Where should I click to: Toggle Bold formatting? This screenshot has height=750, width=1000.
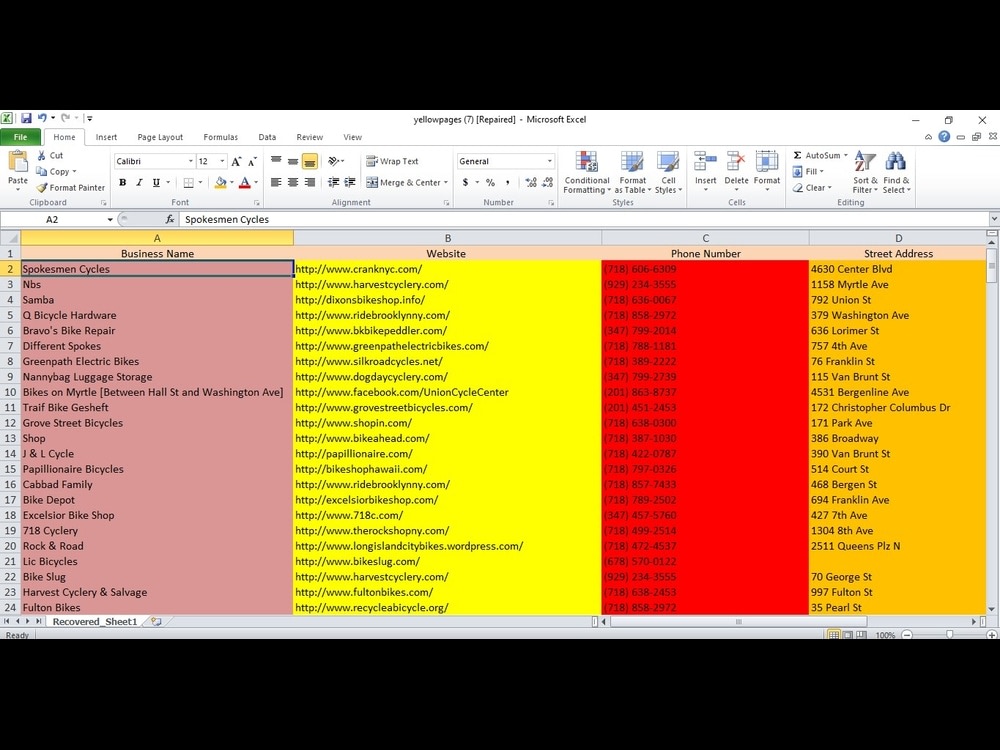pyautogui.click(x=122, y=182)
